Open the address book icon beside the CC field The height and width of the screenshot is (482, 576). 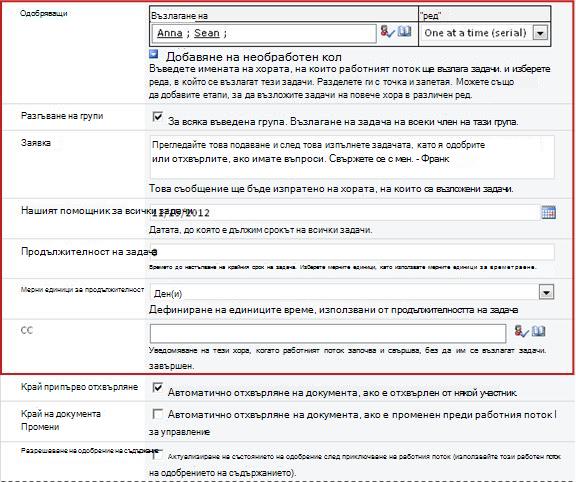[x=539, y=331]
